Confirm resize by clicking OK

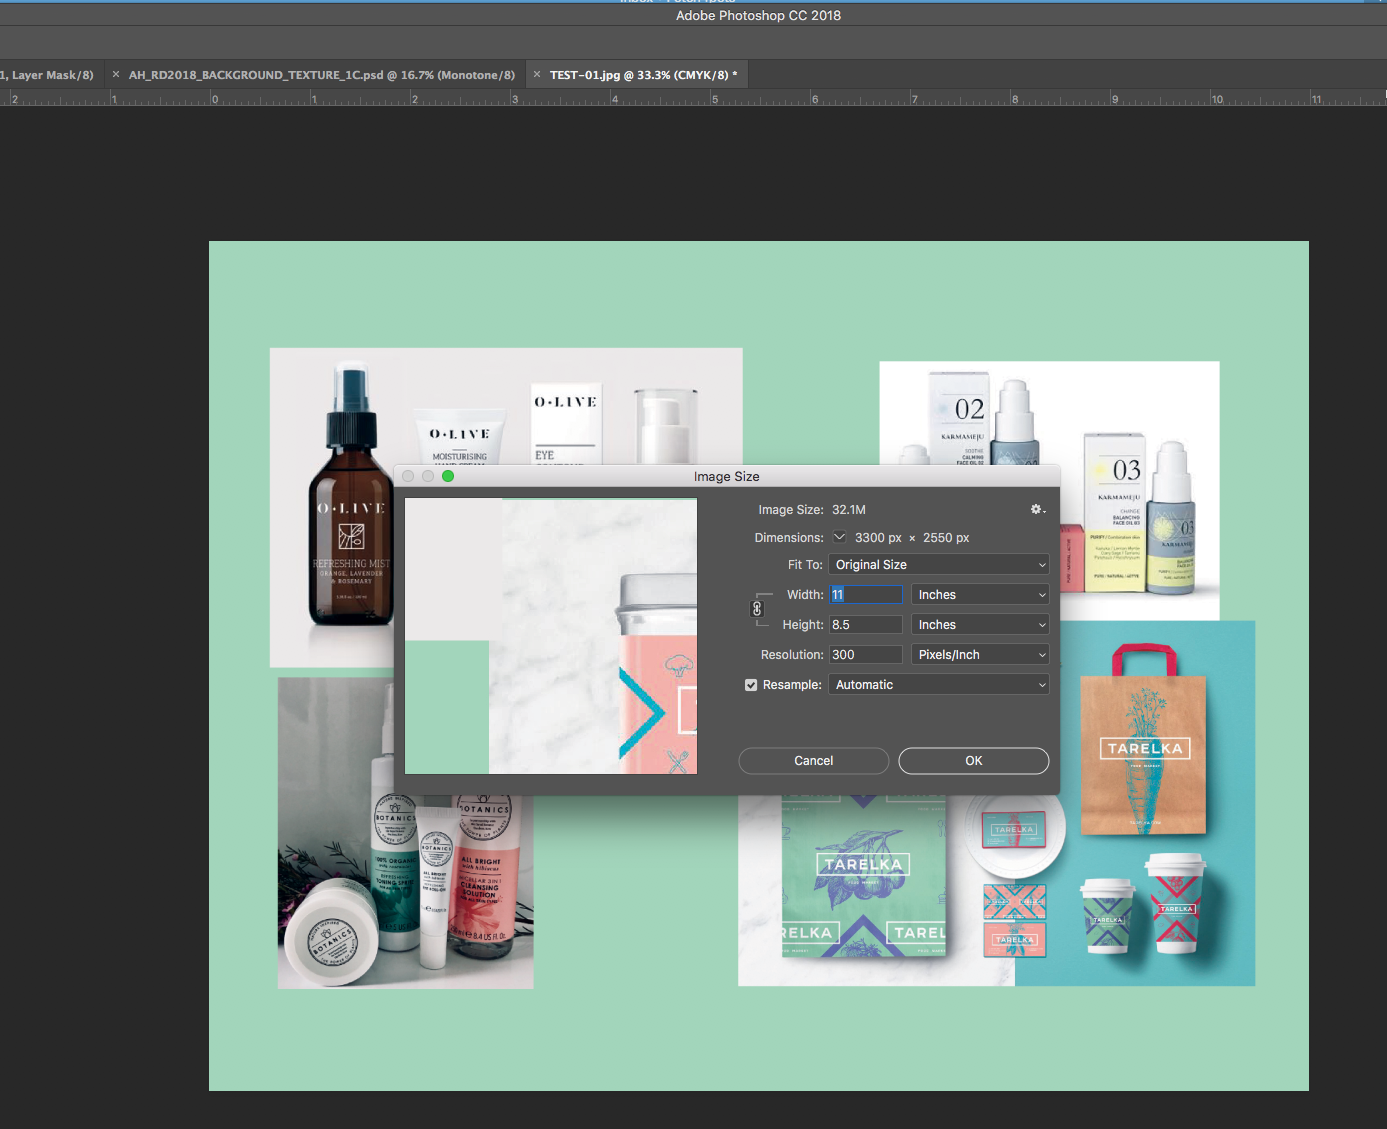click(972, 760)
